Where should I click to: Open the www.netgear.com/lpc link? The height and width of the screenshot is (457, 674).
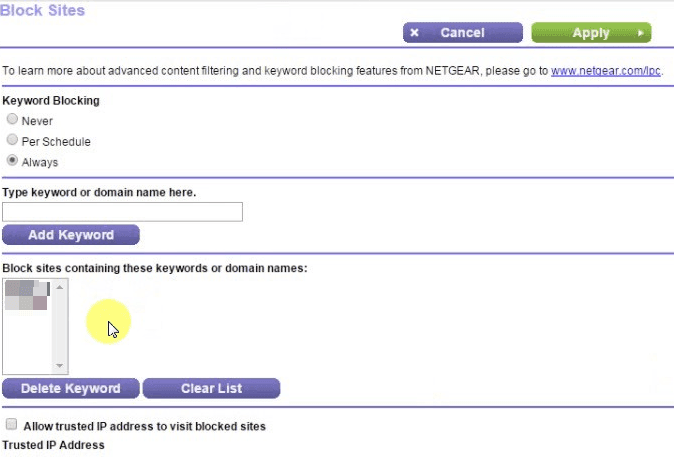[x=605, y=72]
